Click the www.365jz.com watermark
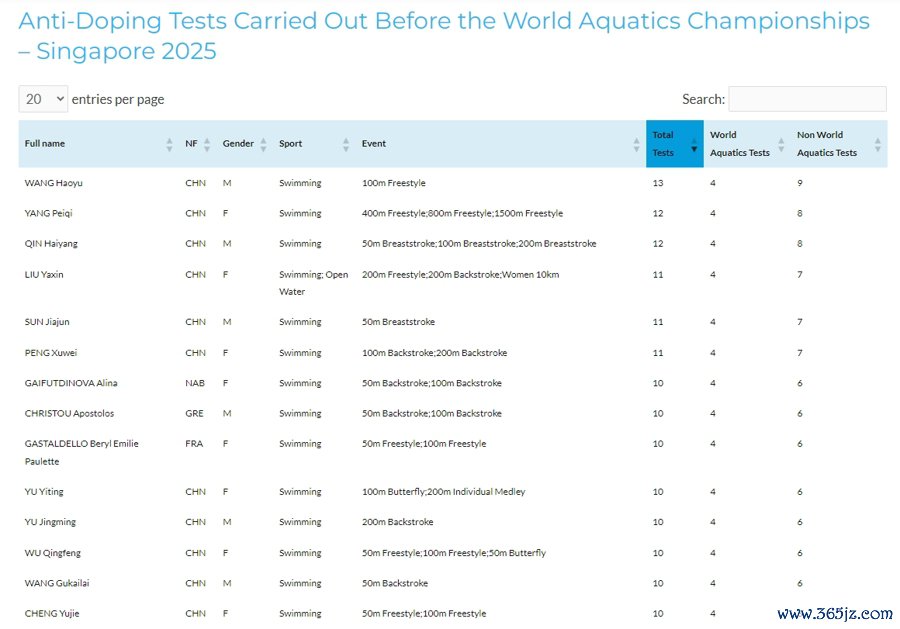 [835, 614]
